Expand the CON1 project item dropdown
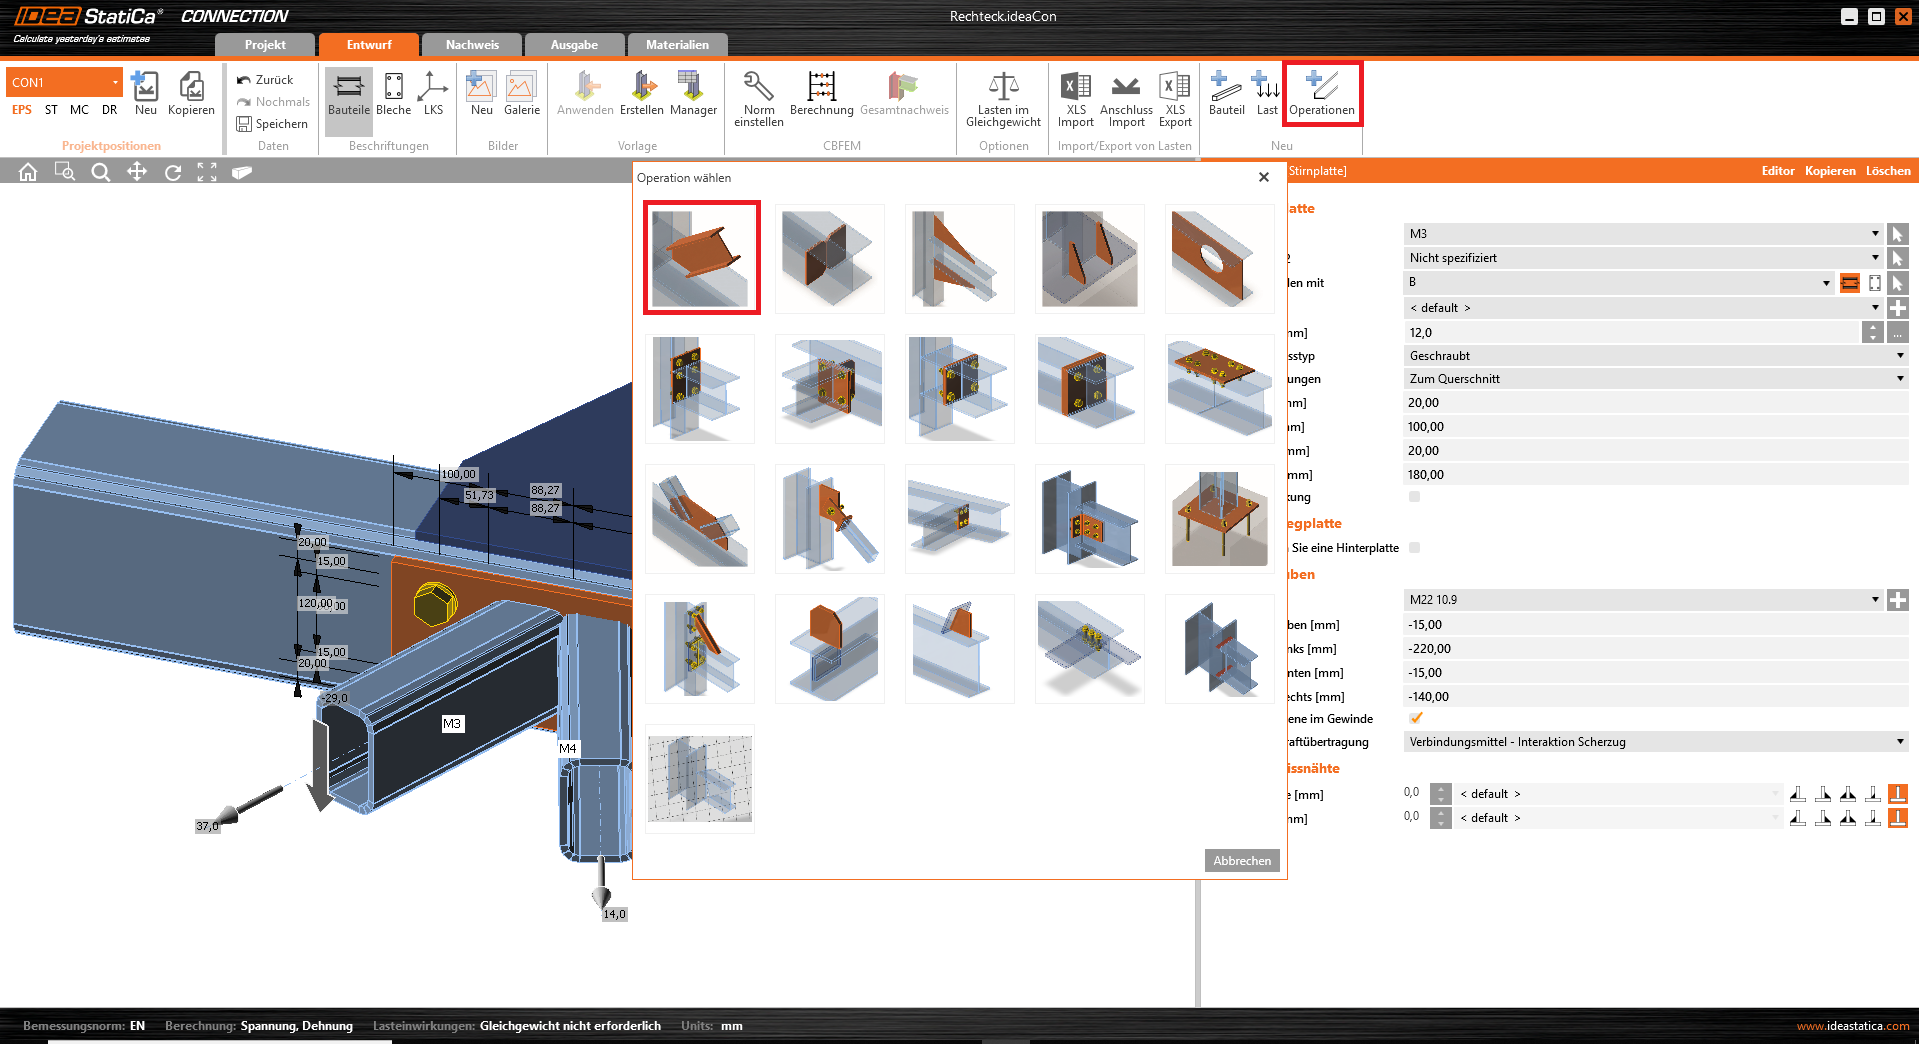The width and height of the screenshot is (1919, 1044). point(115,82)
